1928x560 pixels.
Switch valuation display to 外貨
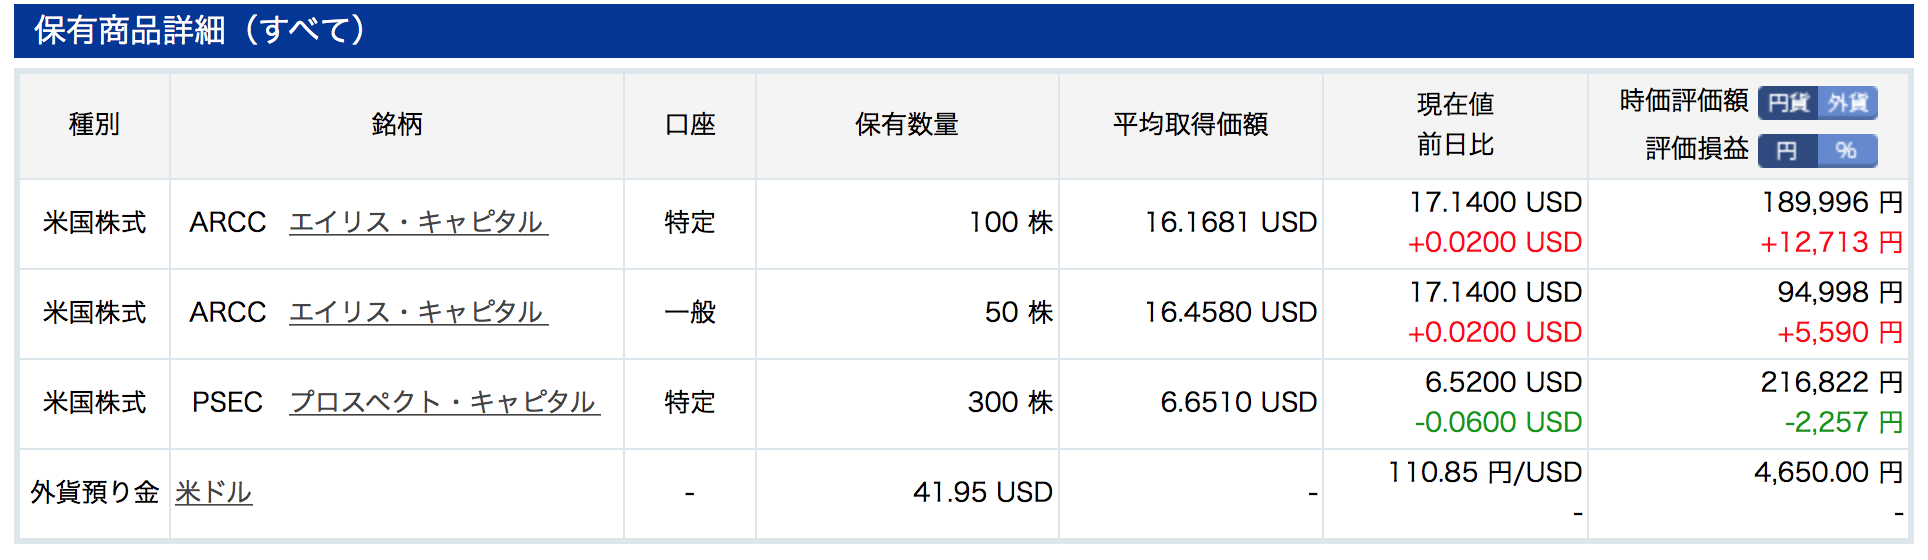(x=1848, y=103)
